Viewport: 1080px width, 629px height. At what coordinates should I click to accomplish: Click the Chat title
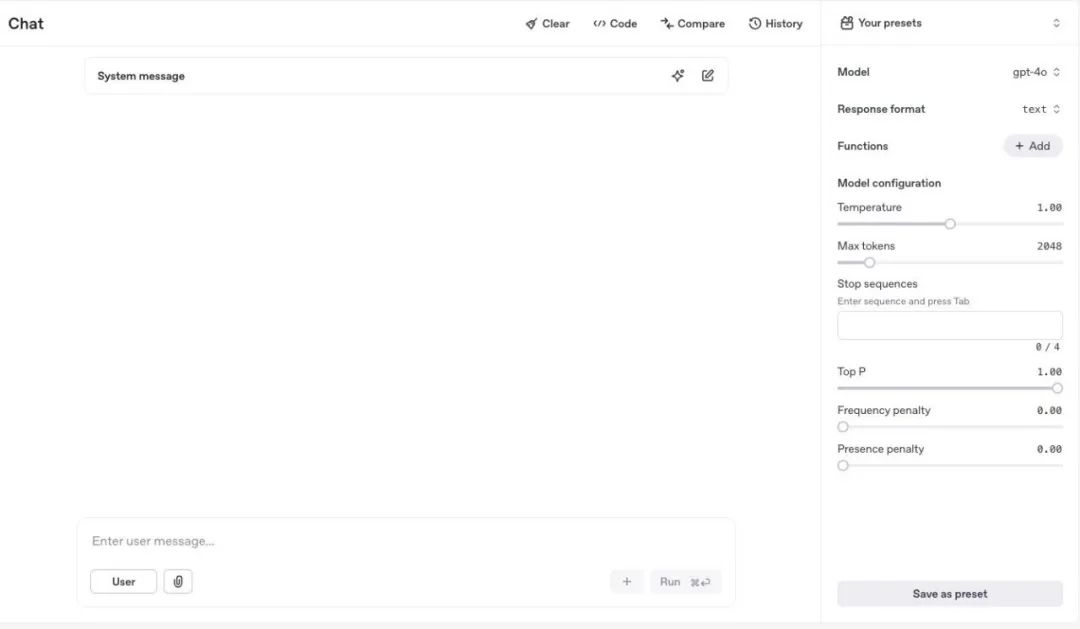[26, 23]
